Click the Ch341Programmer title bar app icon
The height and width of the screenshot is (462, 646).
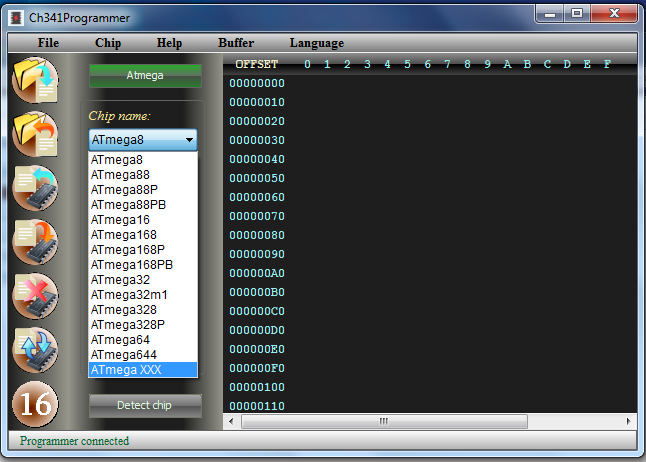pos(16,18)
